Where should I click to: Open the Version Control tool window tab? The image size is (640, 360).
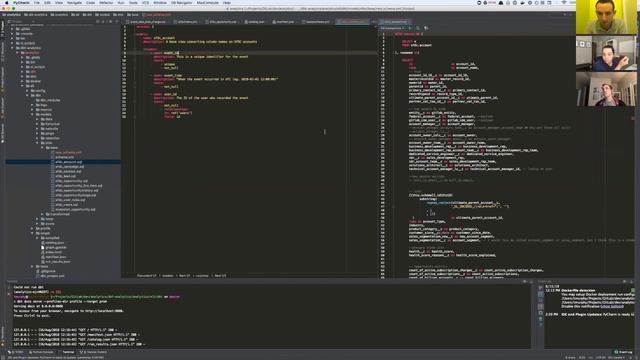(94, 352)
